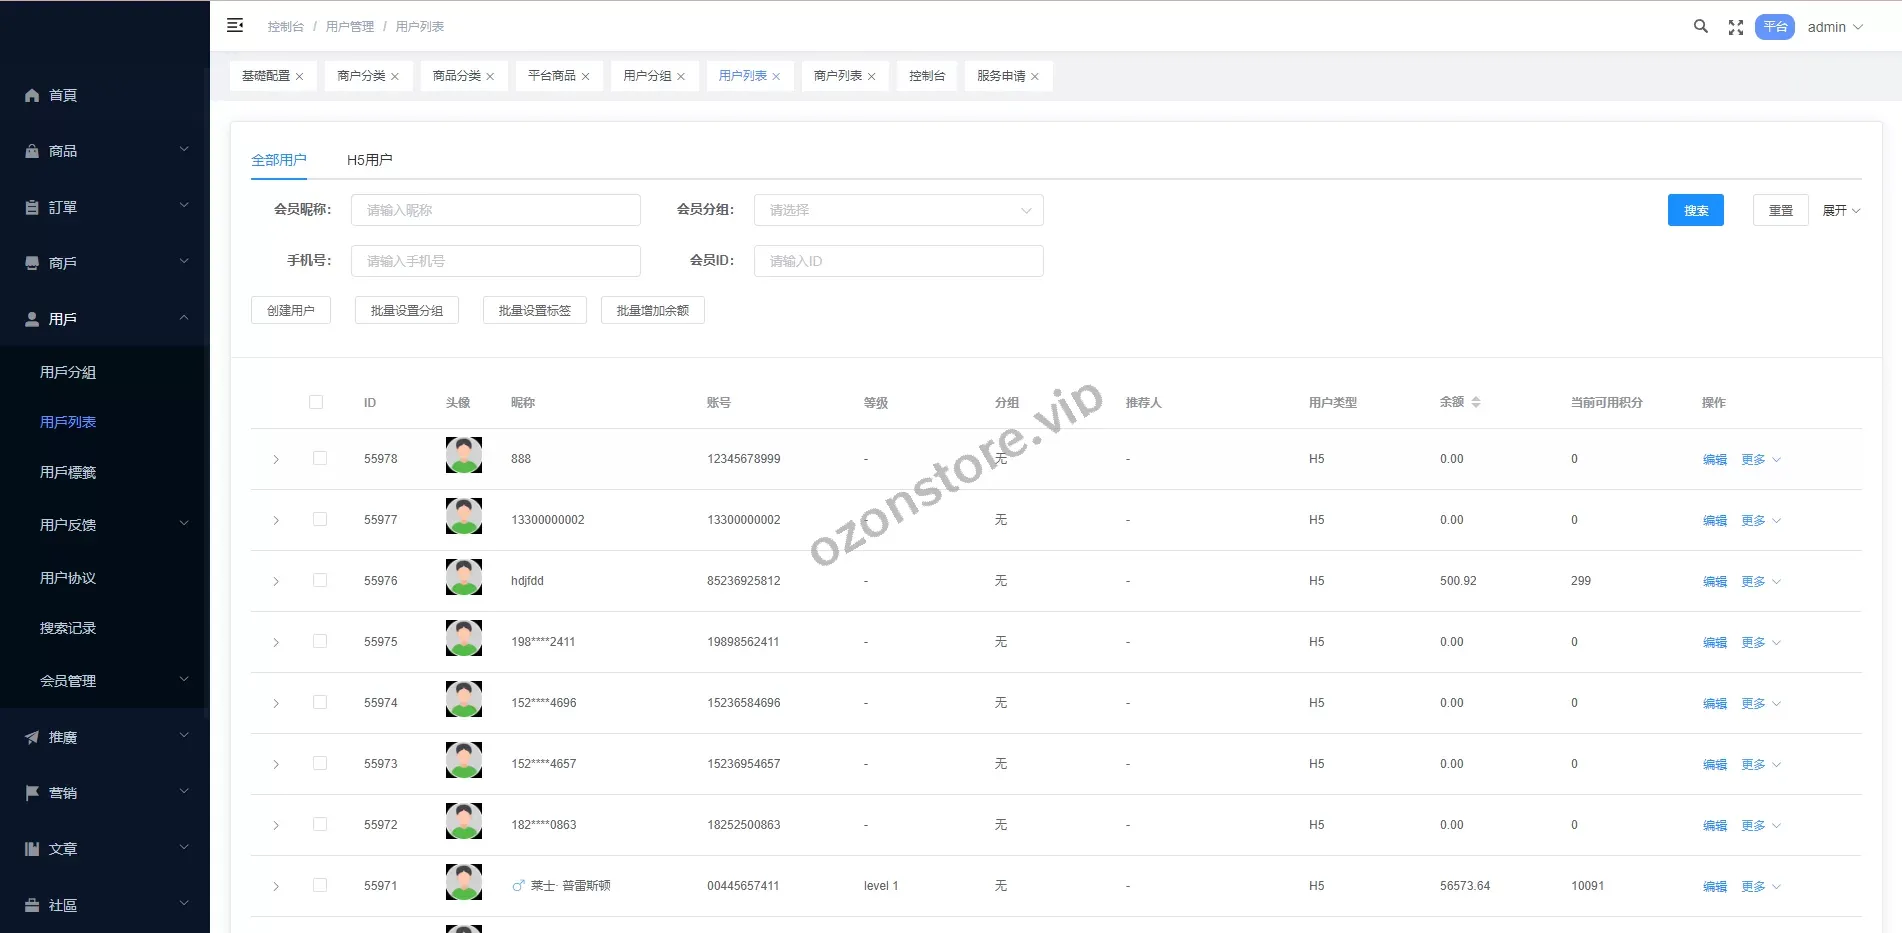Click the blue 搜索 button
Image resolution: width=1902 pixels, height=933 pixels.
(x=1695, y=210)
